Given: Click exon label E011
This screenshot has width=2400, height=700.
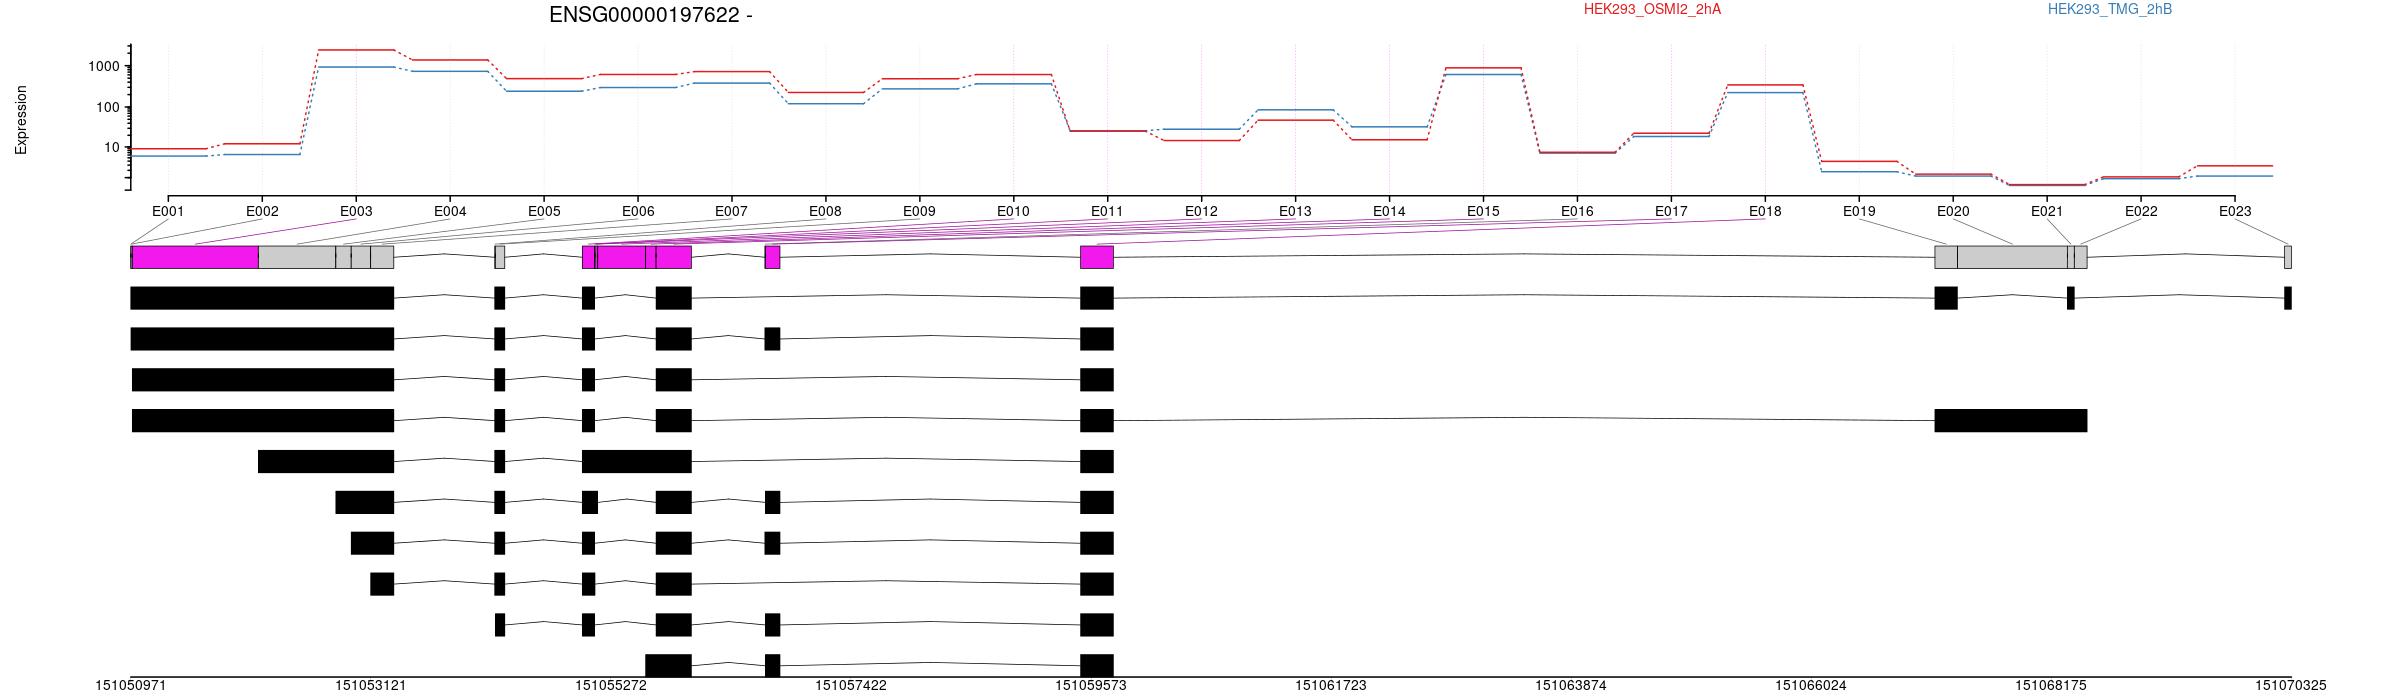Looking at the screenshot, I should (x=1107, y=211).
